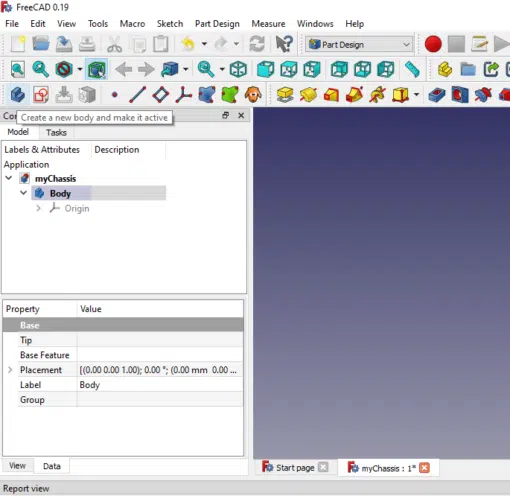Switch to the Start page document tab
Image resolution: width=510 pixels, height=496 pixels.
295,468
